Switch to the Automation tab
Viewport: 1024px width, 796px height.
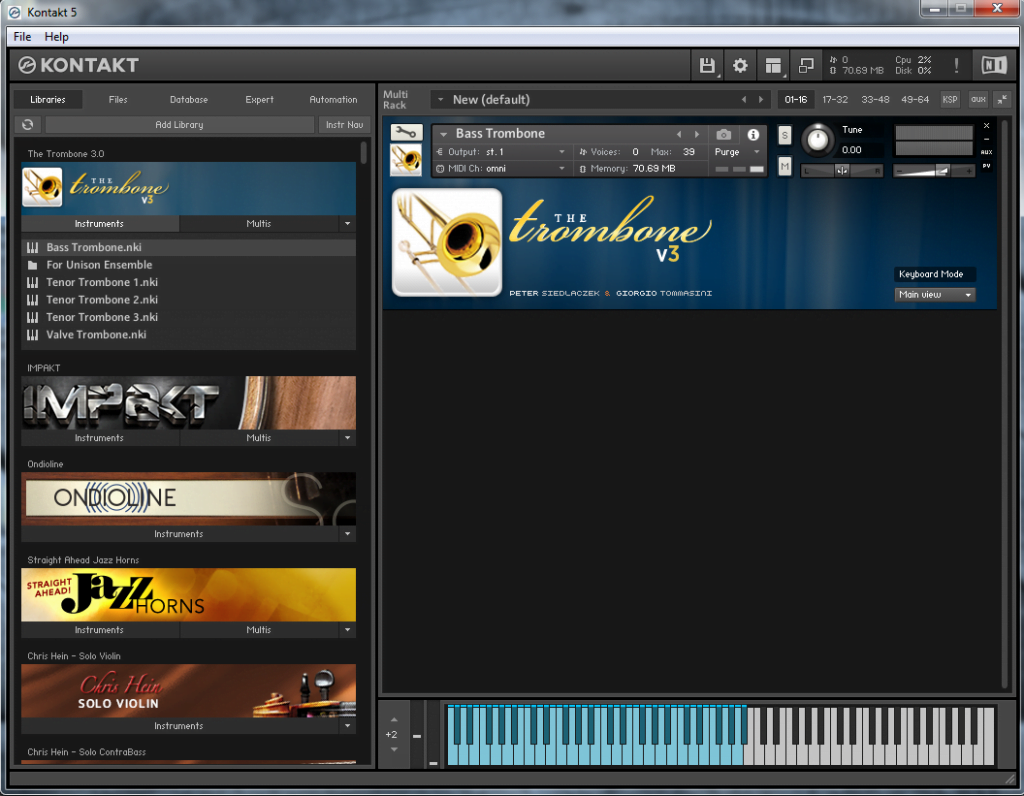pyautogui.click(x=333, y=99)
